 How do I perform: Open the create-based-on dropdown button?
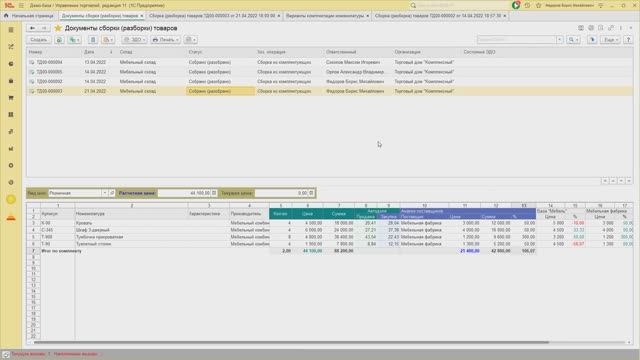click(74, 40)
